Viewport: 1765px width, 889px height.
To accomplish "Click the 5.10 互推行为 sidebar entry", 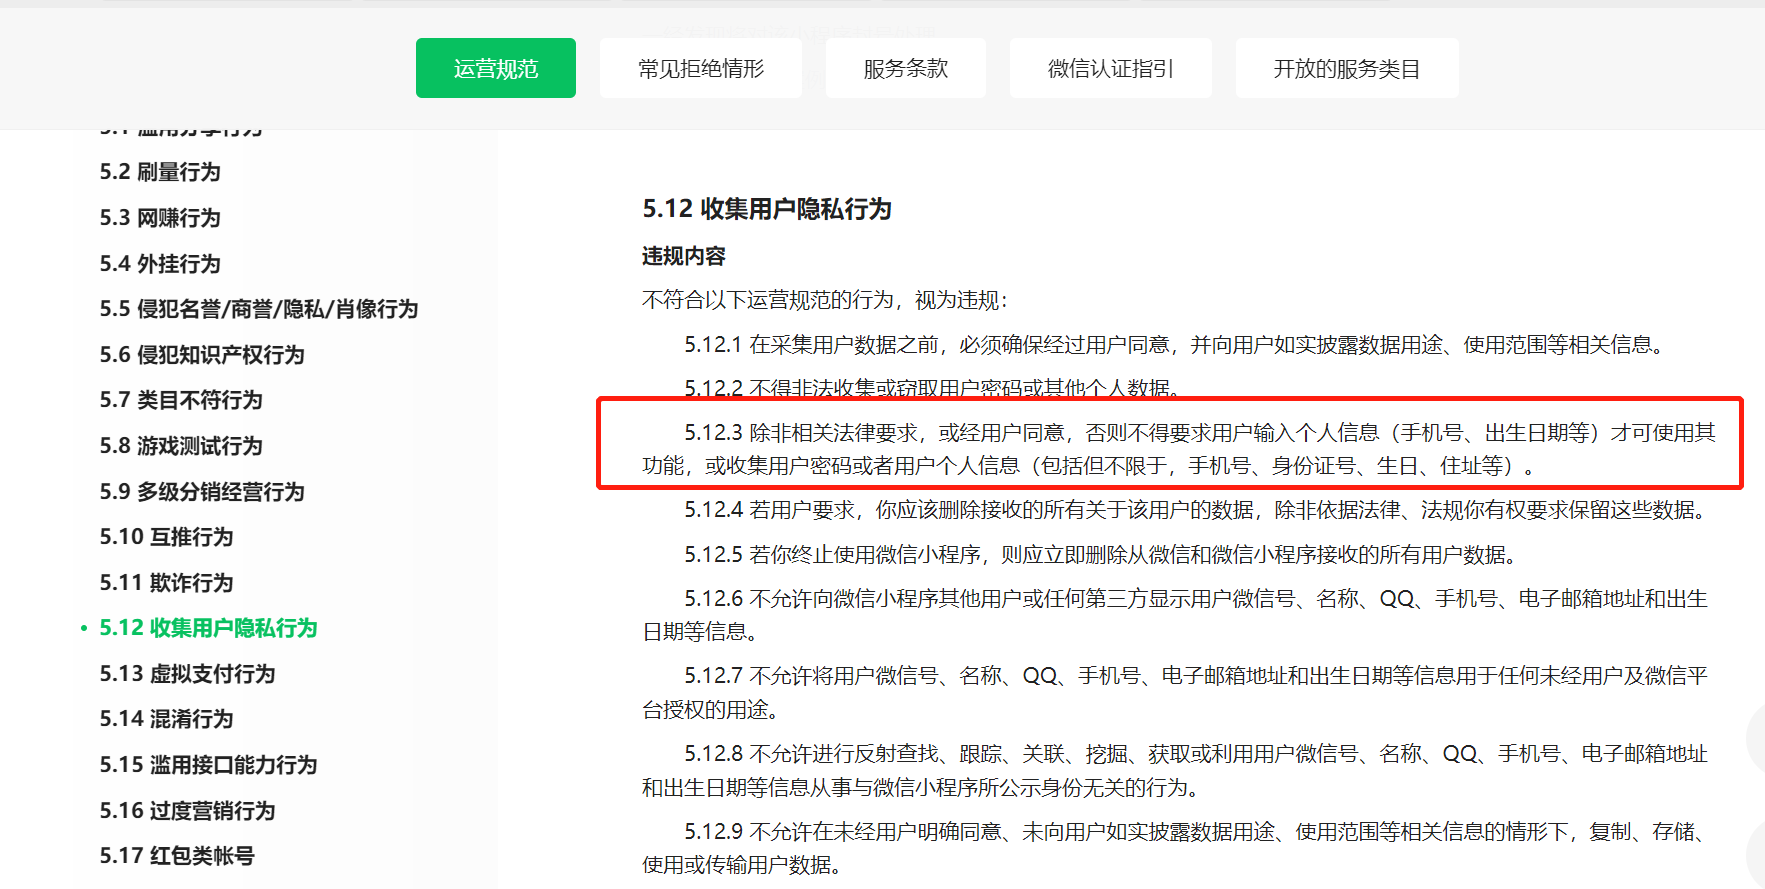I will tap(166, 537).
